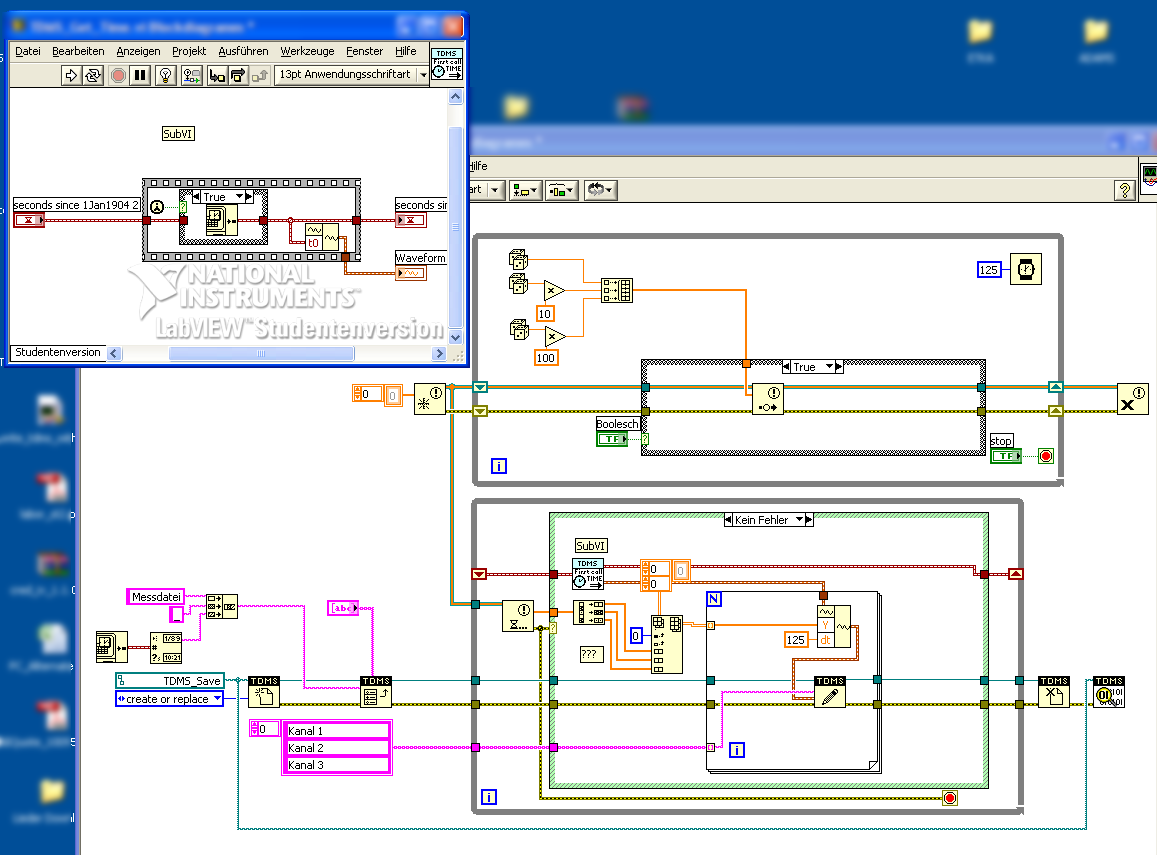This screenshot has height=855, width=1157.
Task: Open the Kein Fehler case selector dropdown
Action: click(x=799, y=520)
